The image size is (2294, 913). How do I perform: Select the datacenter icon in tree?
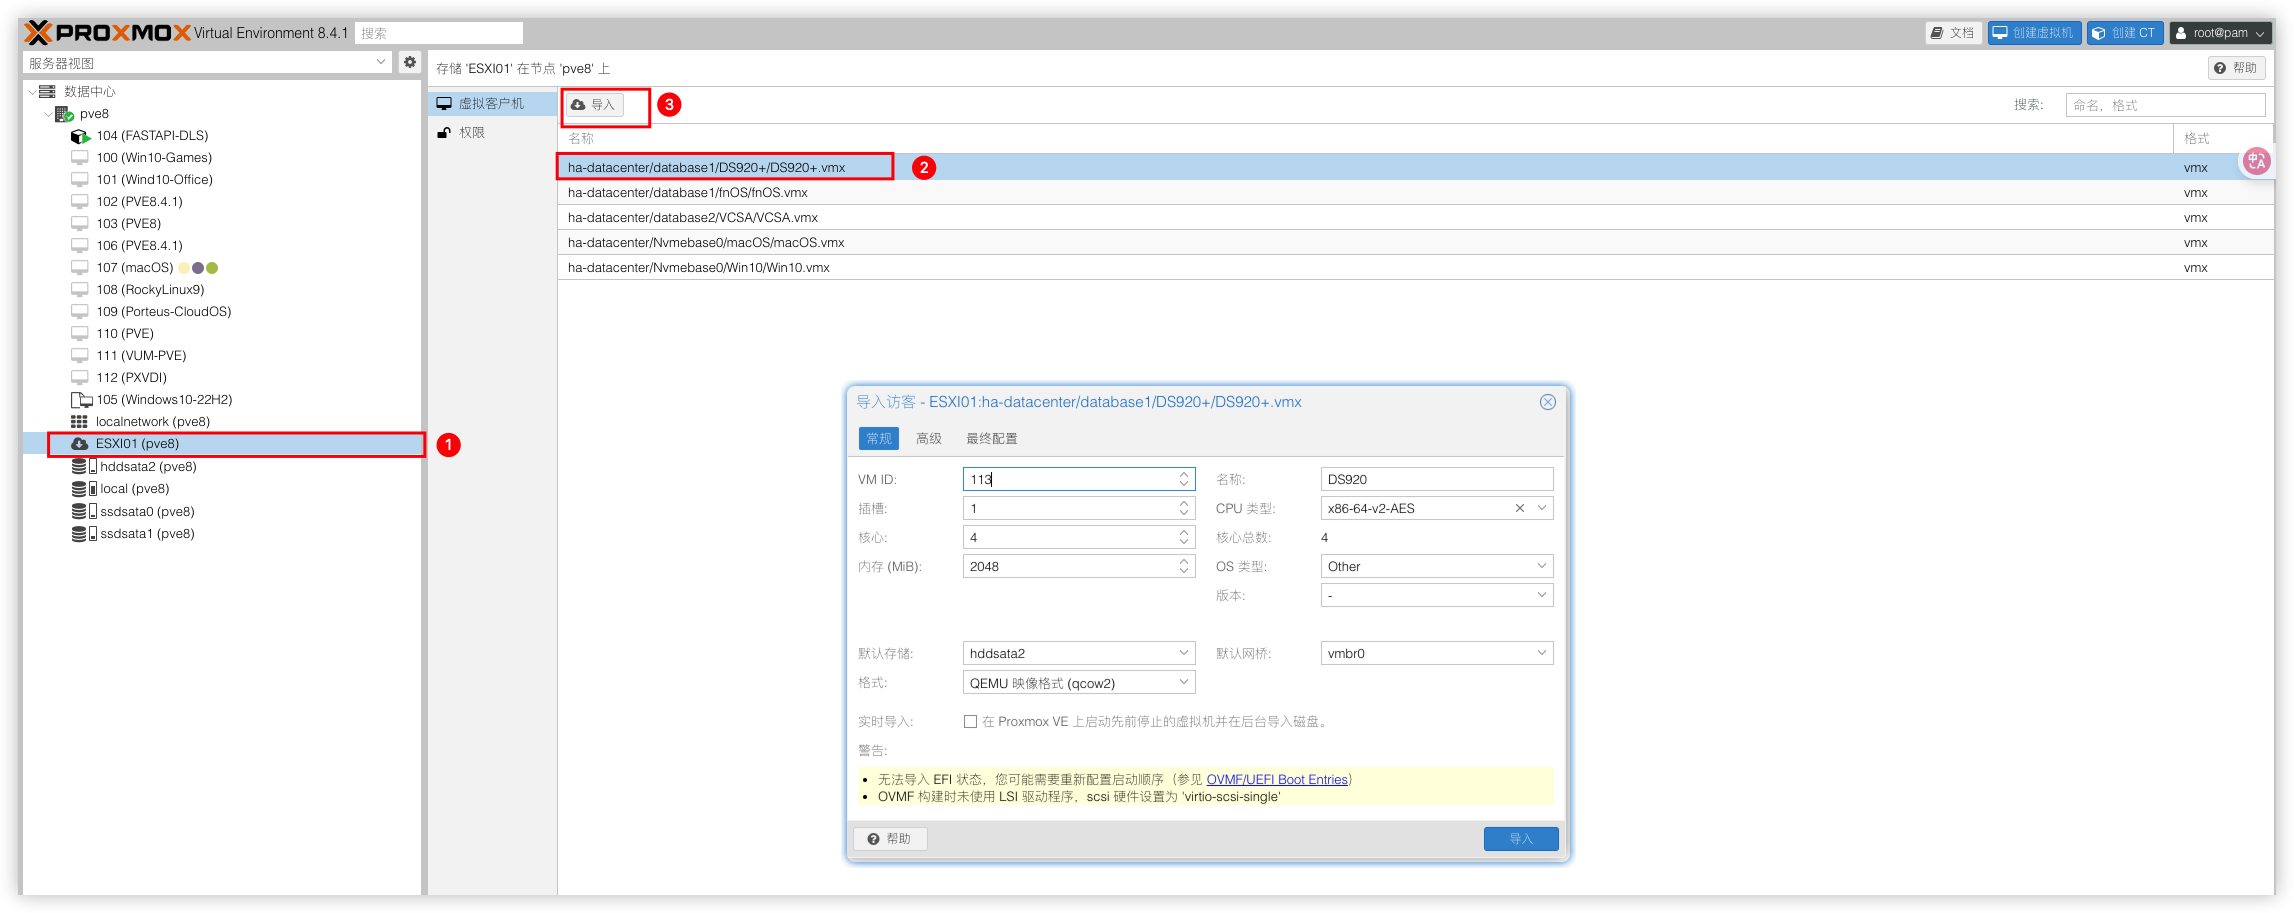pyautogui.click(x=47, y=91)
